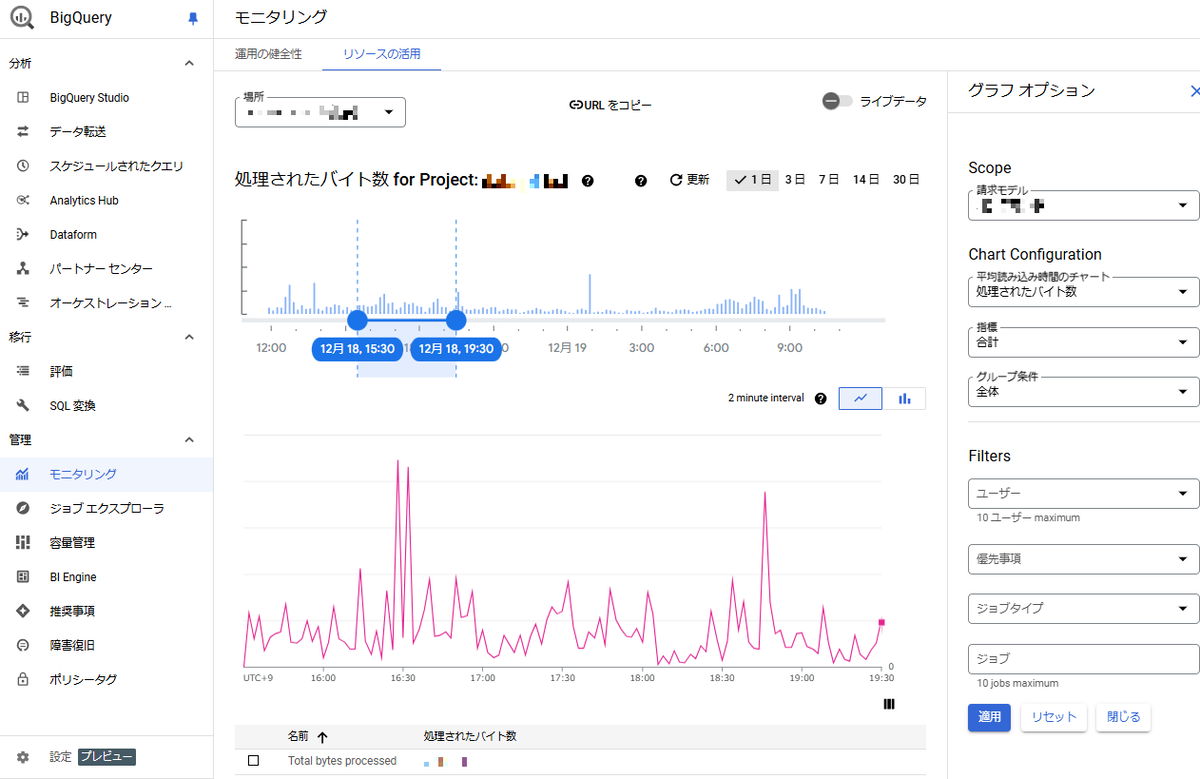The height and width of the screenshot is (779, 1200).
Task: Click help icon beside 2 minute interval
Action: (821, 398)
